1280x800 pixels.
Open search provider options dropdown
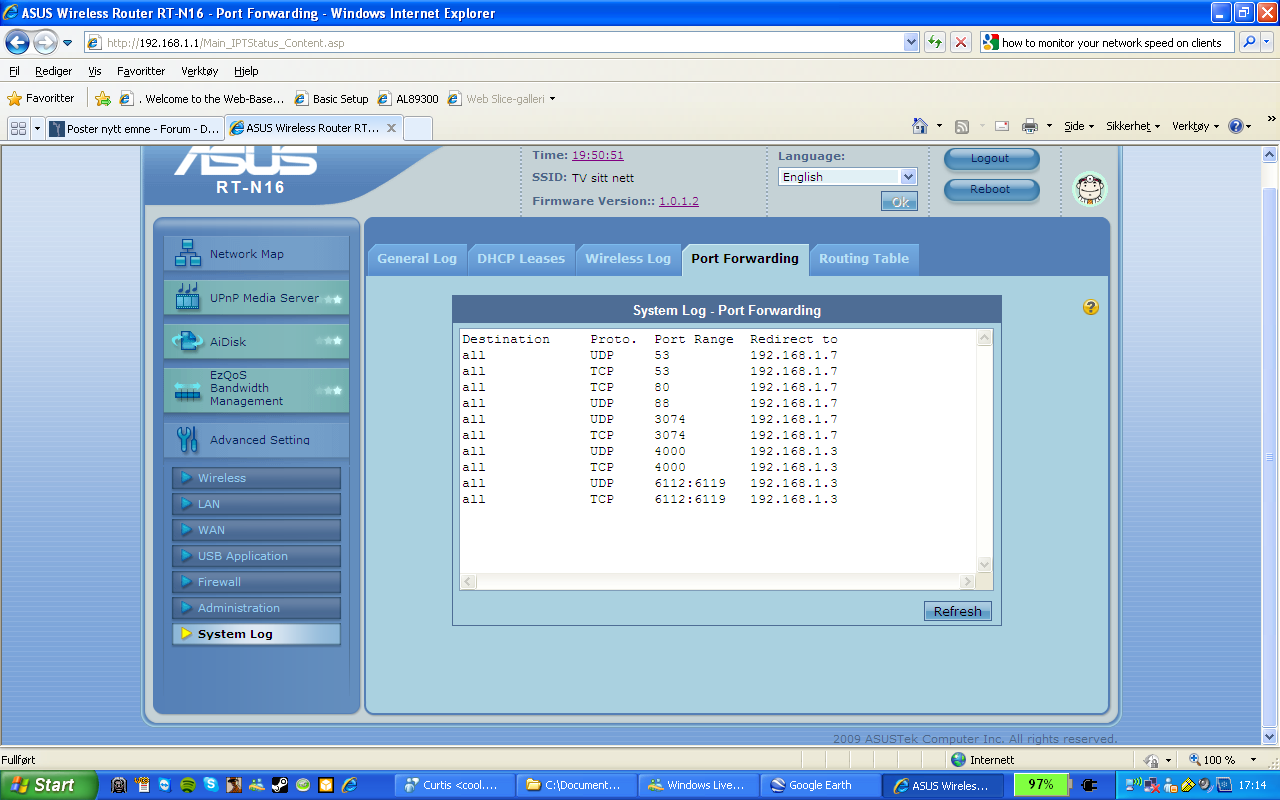click(x=1268, y=43)
